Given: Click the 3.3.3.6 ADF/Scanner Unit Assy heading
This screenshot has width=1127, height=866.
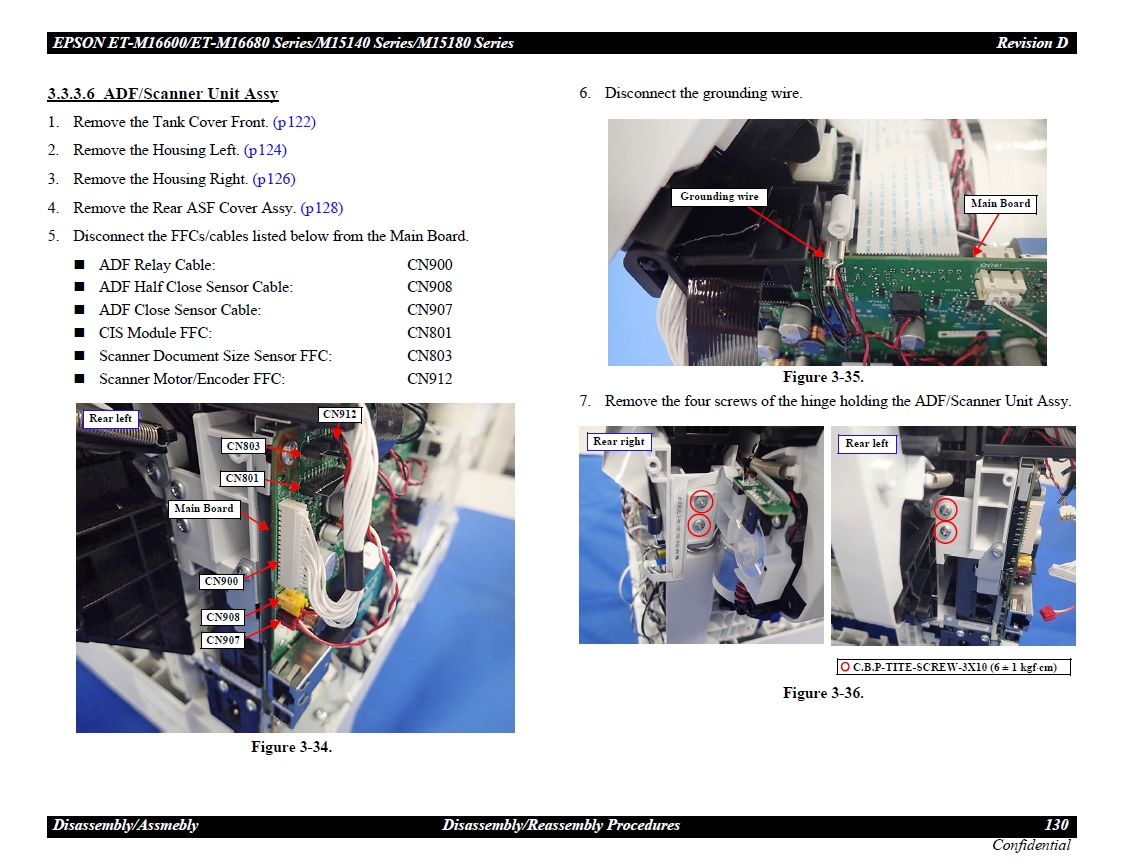Looking at the screenshot, I should tap(163, 94).
